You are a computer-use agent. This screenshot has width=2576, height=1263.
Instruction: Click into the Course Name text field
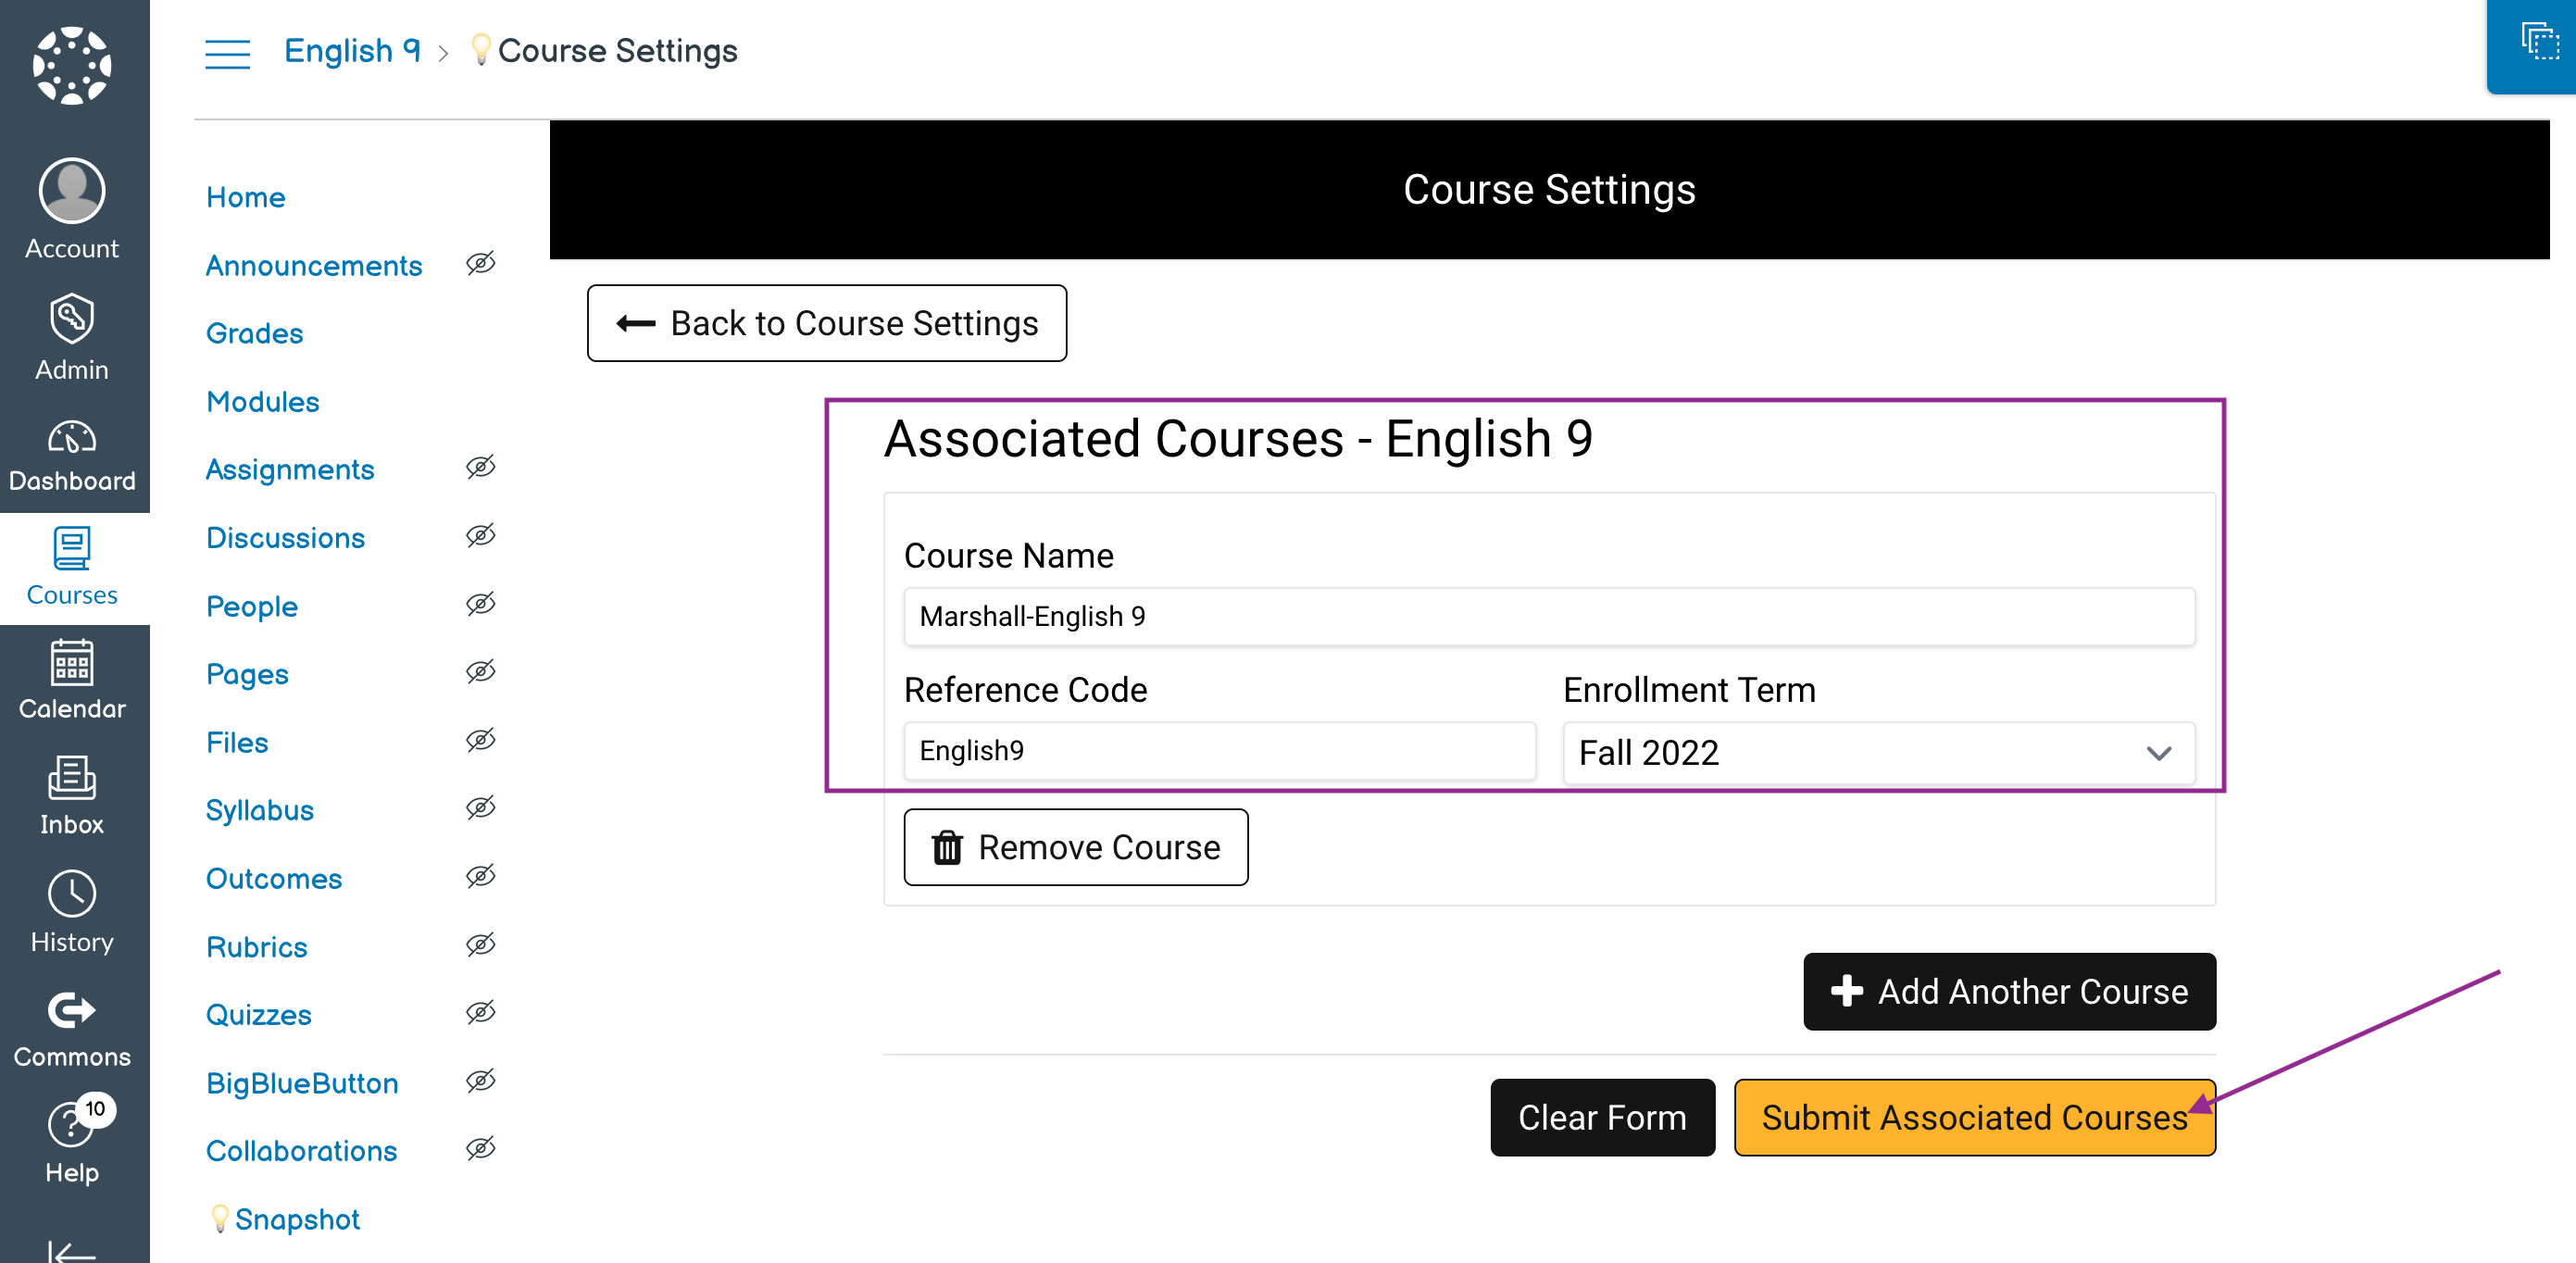tap(1549, 616)
